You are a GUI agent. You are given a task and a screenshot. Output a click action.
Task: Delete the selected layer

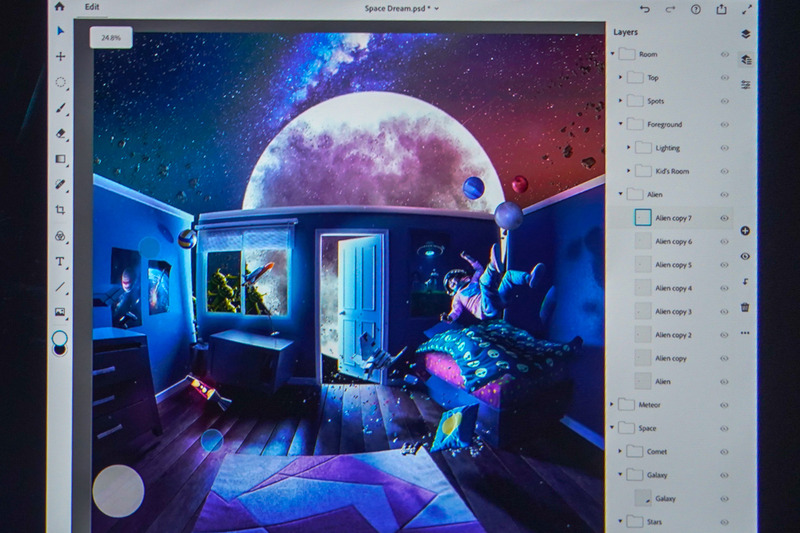pos(745,307)
